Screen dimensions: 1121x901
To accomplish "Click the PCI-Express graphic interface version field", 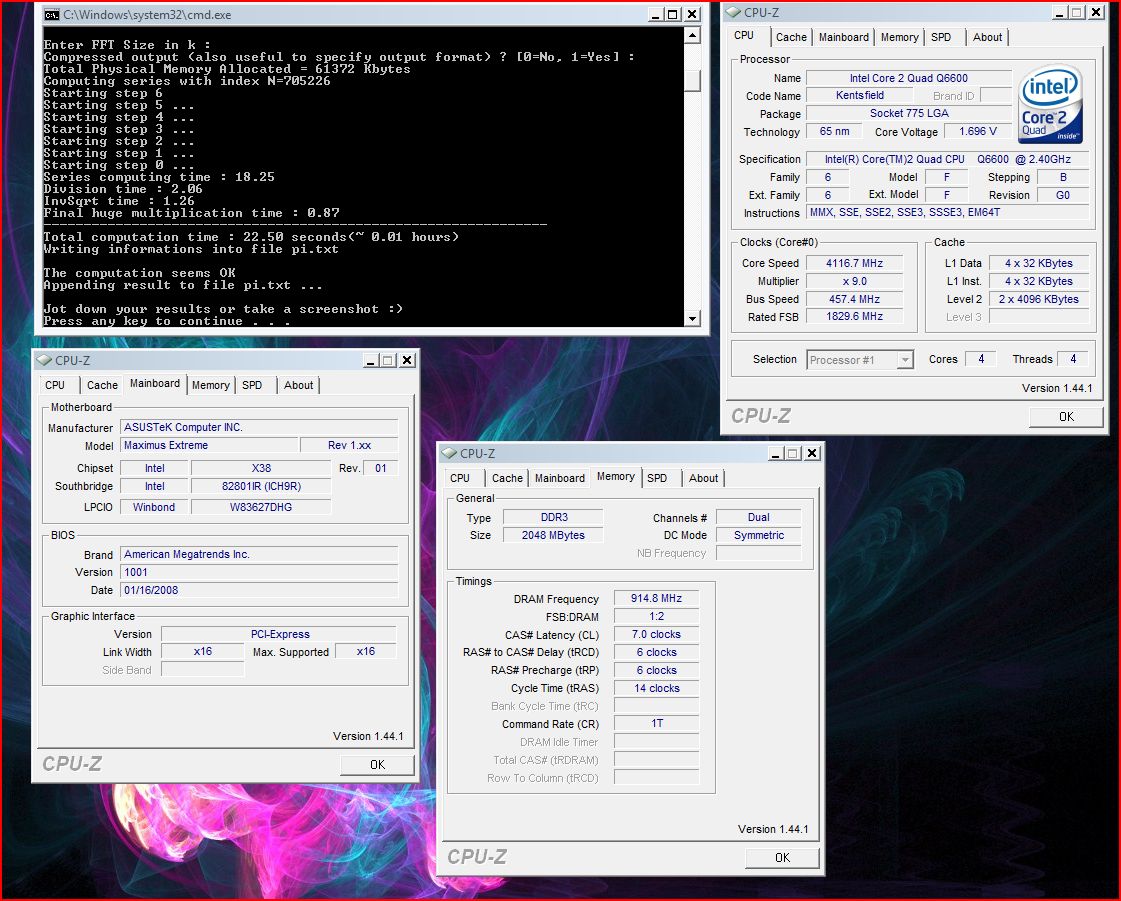I will coord(279,634).
